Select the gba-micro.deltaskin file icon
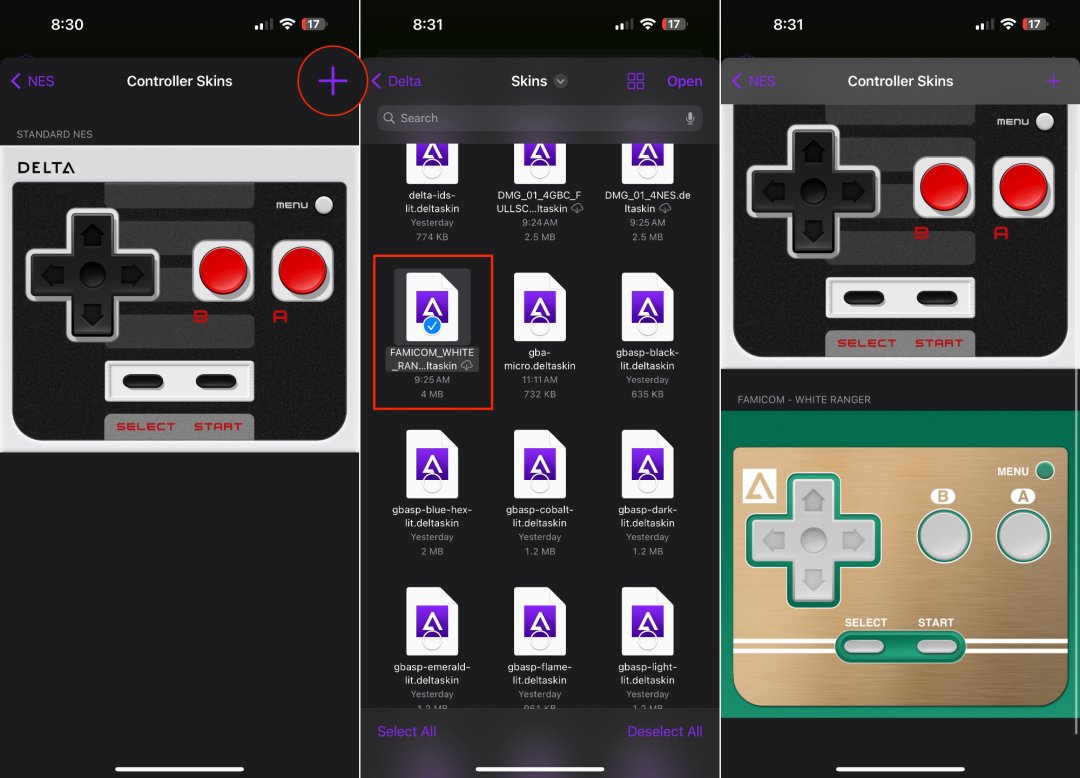The height and width of the screenshot is (778, 1080). [539, 305]
